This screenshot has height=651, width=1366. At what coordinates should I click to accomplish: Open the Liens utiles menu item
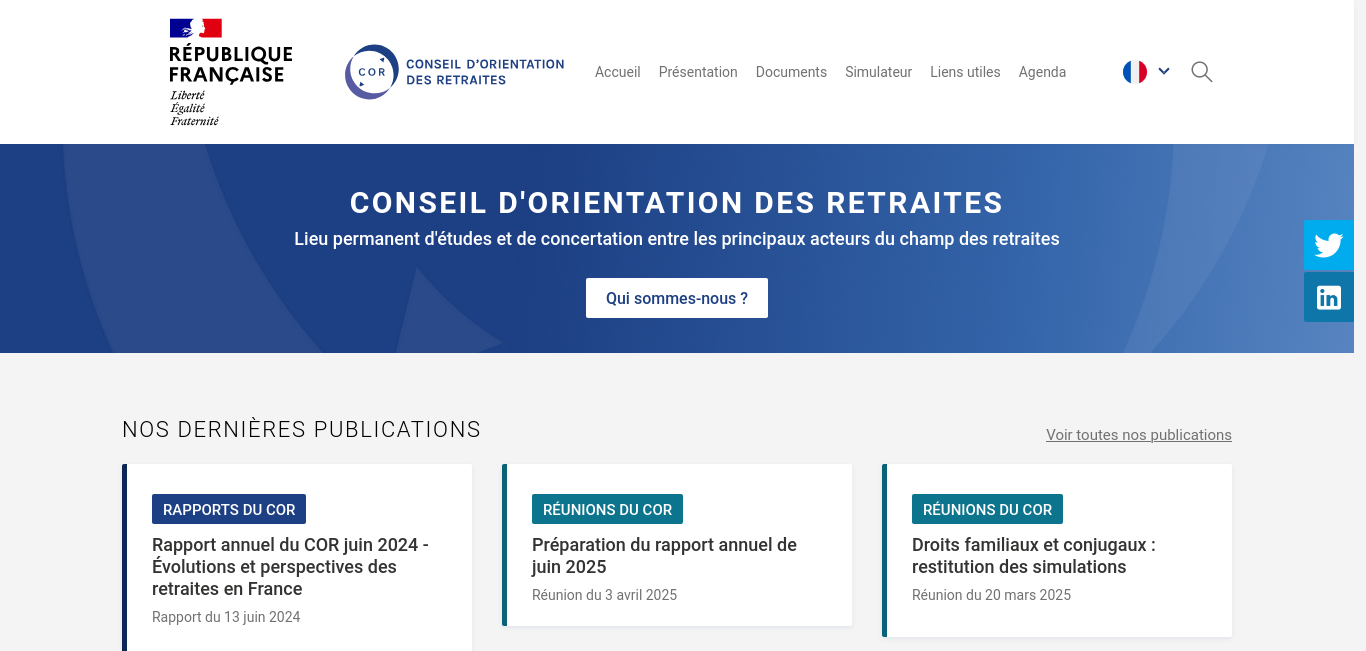pos(965,72)
